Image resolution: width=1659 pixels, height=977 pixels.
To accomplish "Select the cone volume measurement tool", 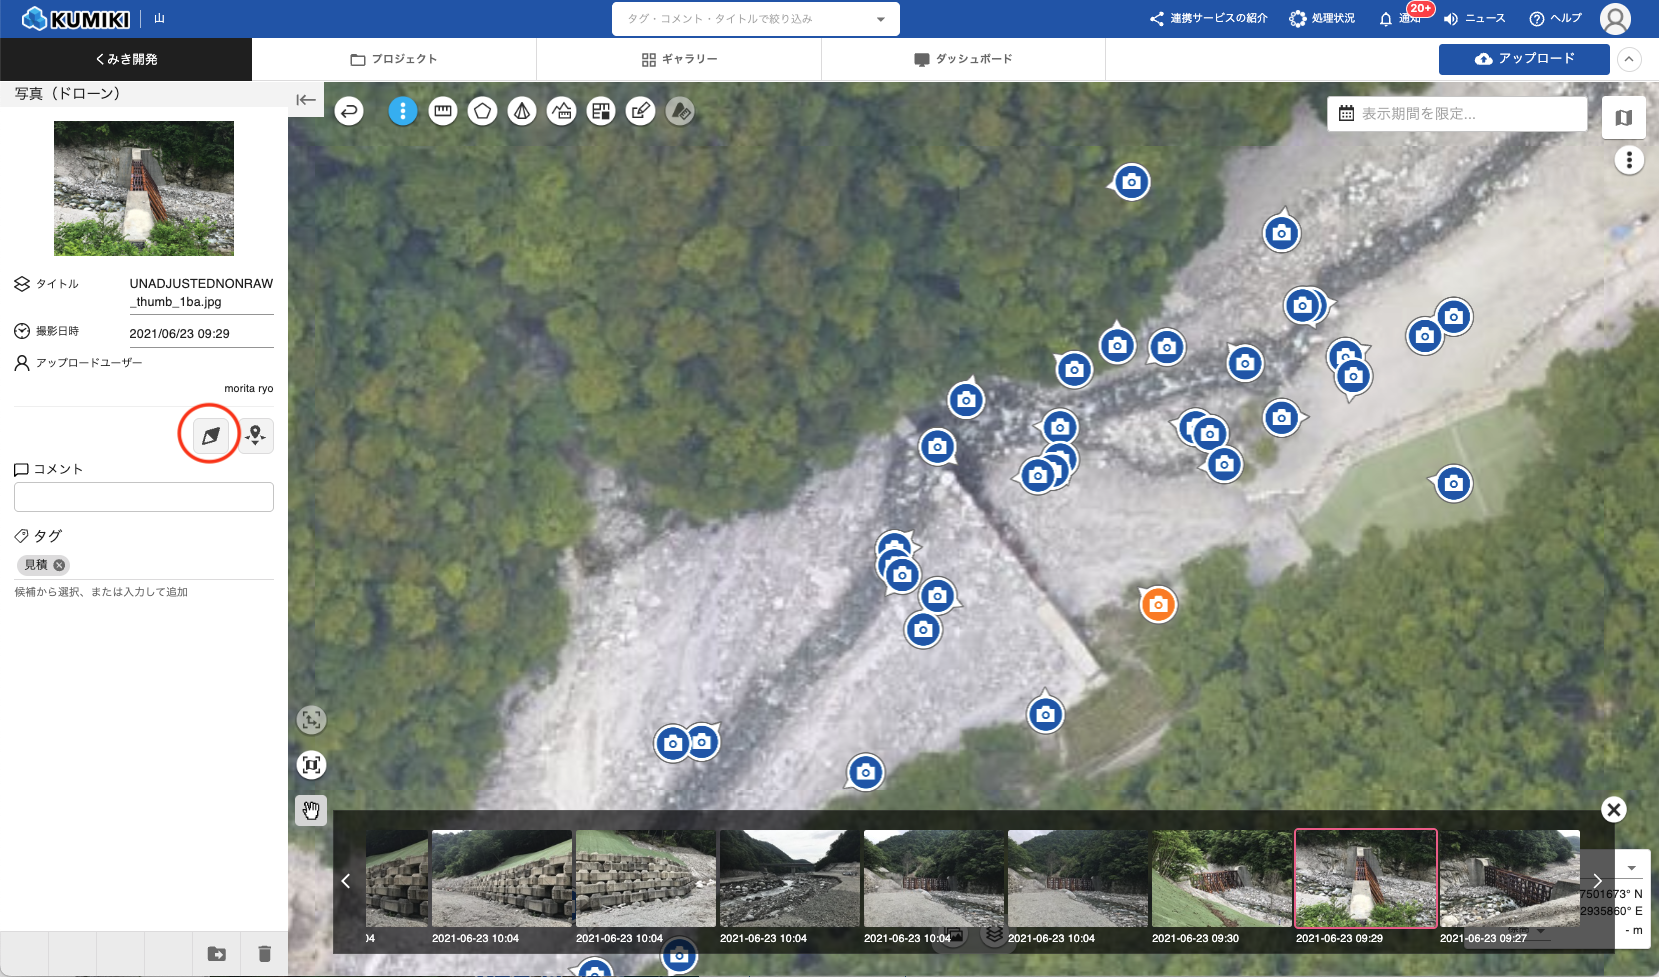I will click(x=522, y=111).
